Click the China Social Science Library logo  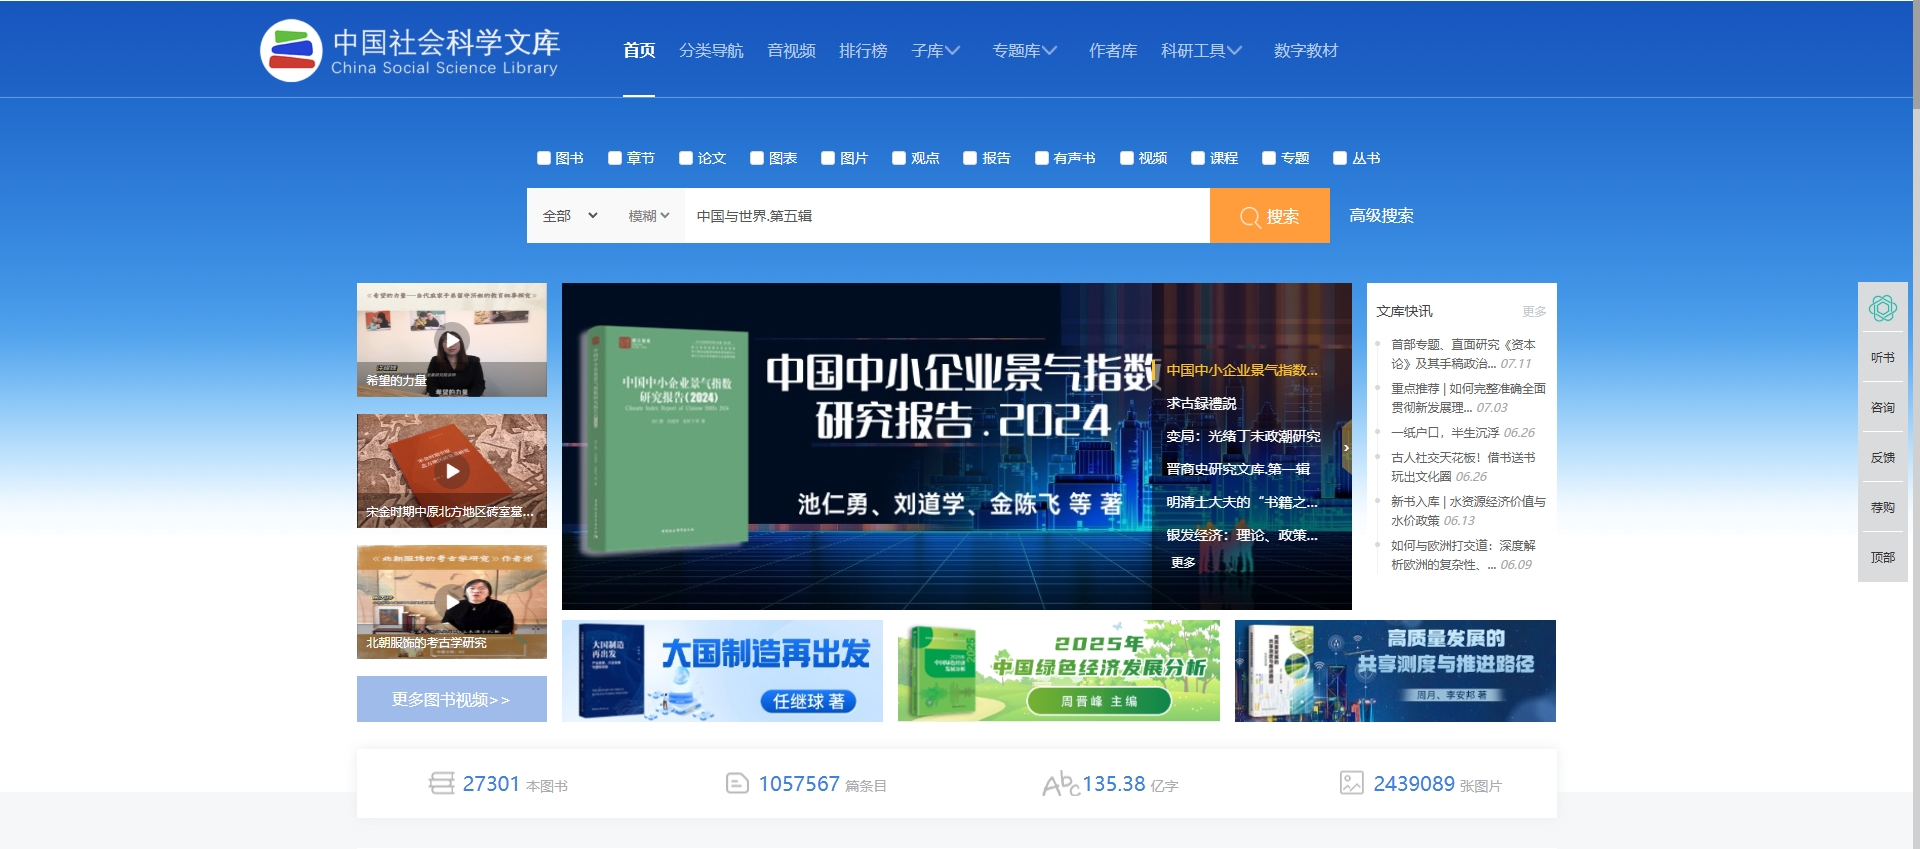coord(410,51)
